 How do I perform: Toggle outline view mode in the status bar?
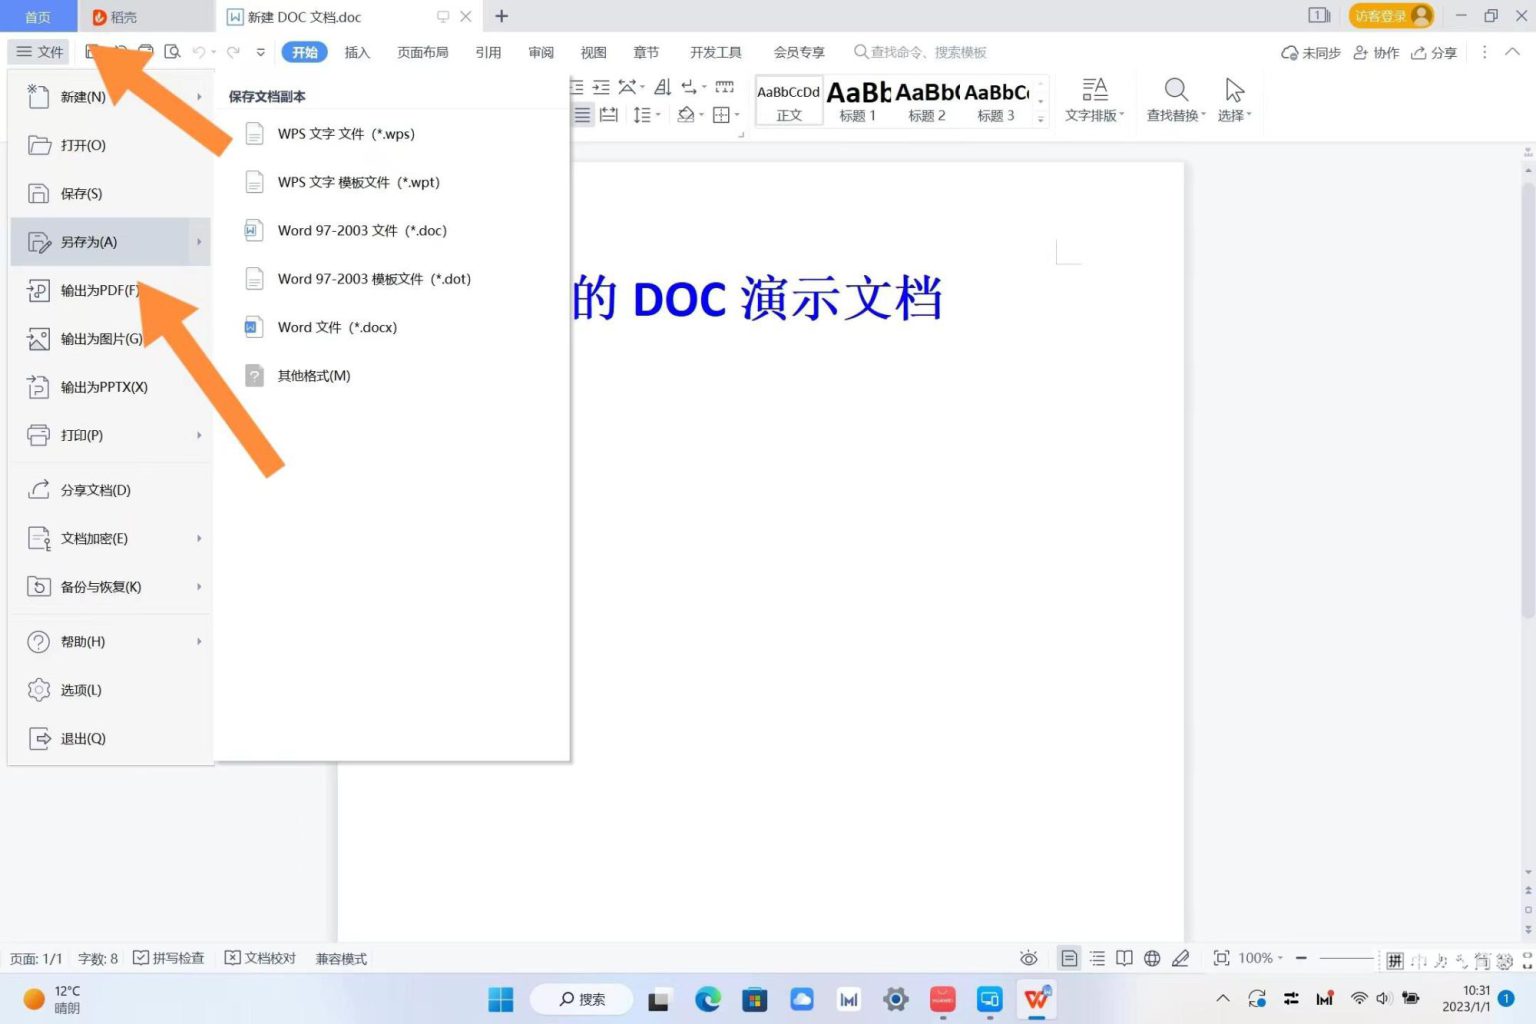[1097, 958]
